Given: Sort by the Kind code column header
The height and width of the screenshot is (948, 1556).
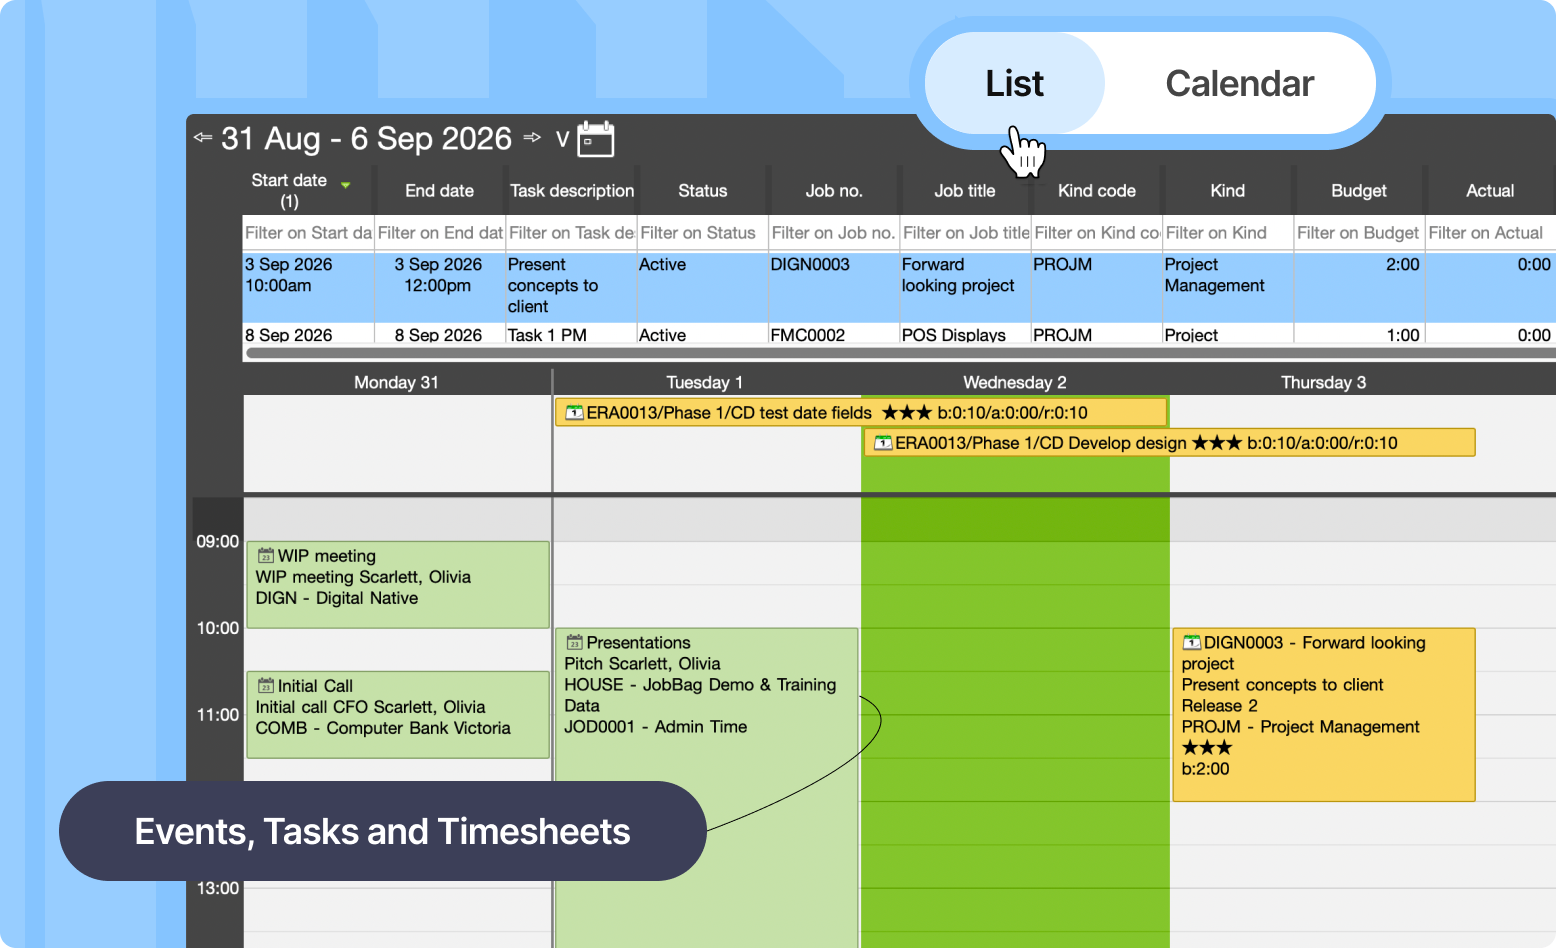Looking at the screenshot, I should coord(1097,191).
